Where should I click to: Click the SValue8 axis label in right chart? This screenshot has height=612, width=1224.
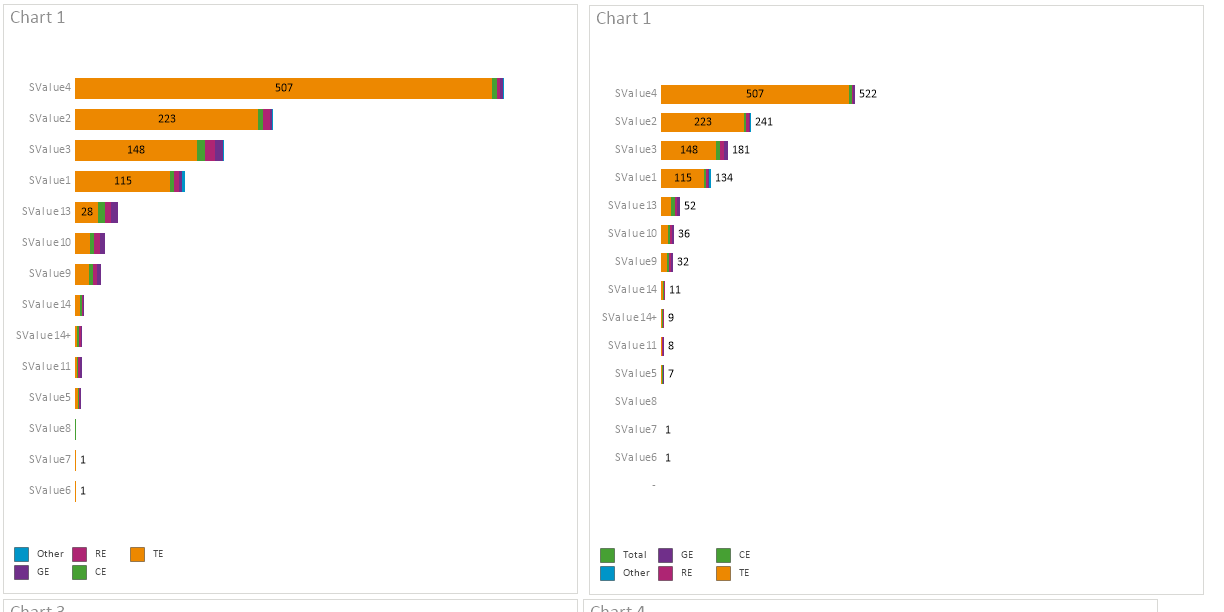636,401
